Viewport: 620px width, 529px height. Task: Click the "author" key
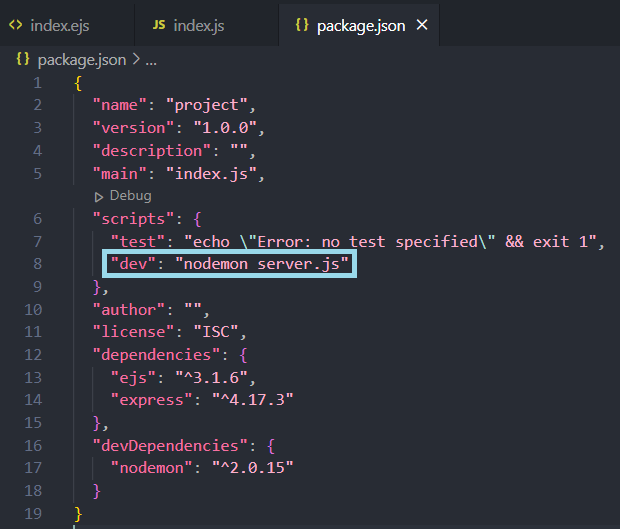pos(129,310)
